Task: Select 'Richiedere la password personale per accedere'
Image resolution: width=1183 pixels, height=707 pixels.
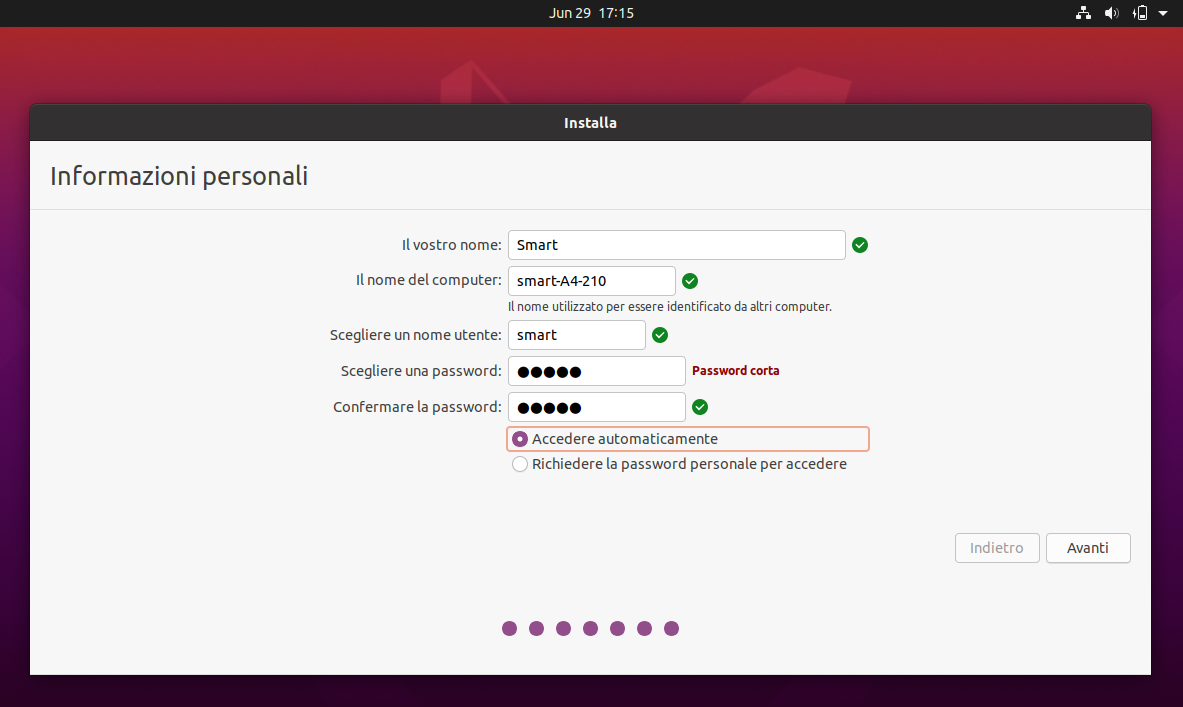Action: point(520,464)
